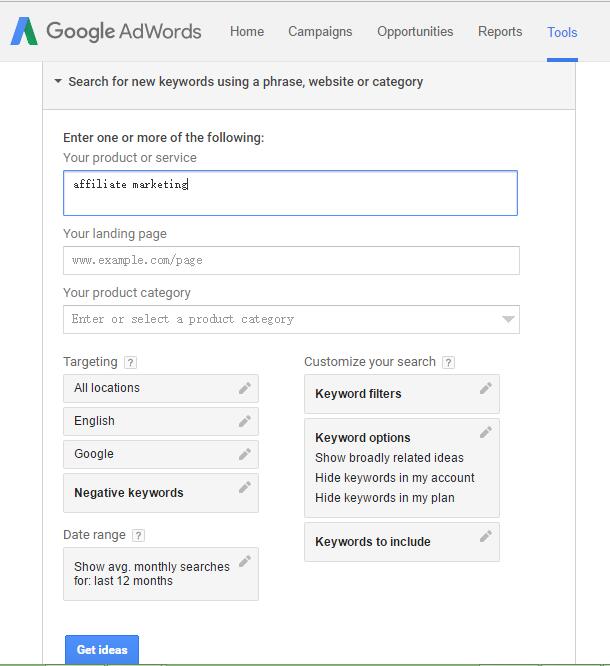
Task: Open Customize your search help icon
Action: 448,362
